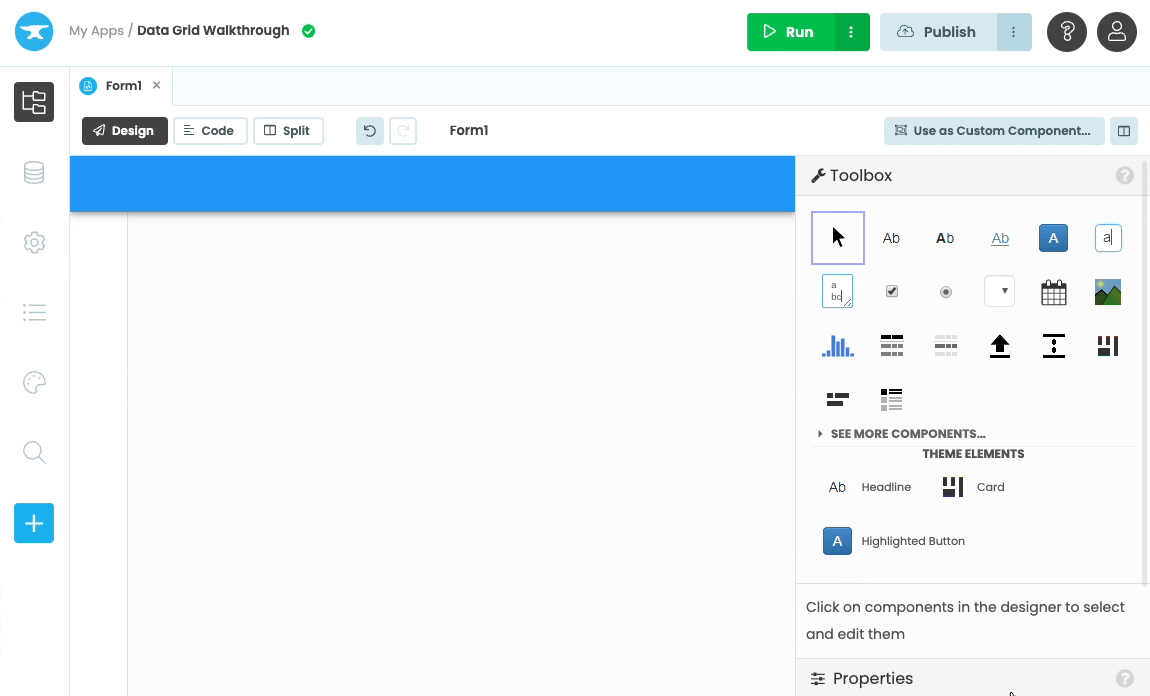Click Use as Custom Component button
This screenshot has width=1150, height=696.
[x=994, y=131]
